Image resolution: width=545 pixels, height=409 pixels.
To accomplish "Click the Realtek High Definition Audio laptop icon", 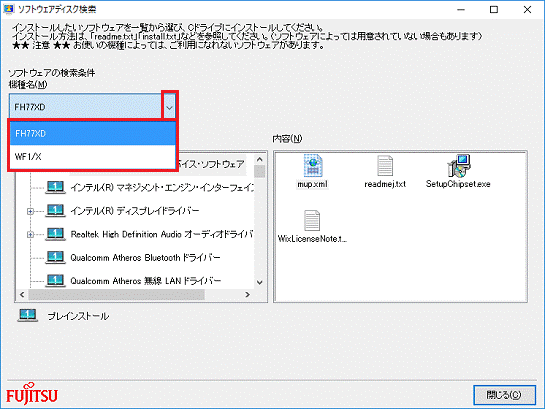I will point(55,234).
